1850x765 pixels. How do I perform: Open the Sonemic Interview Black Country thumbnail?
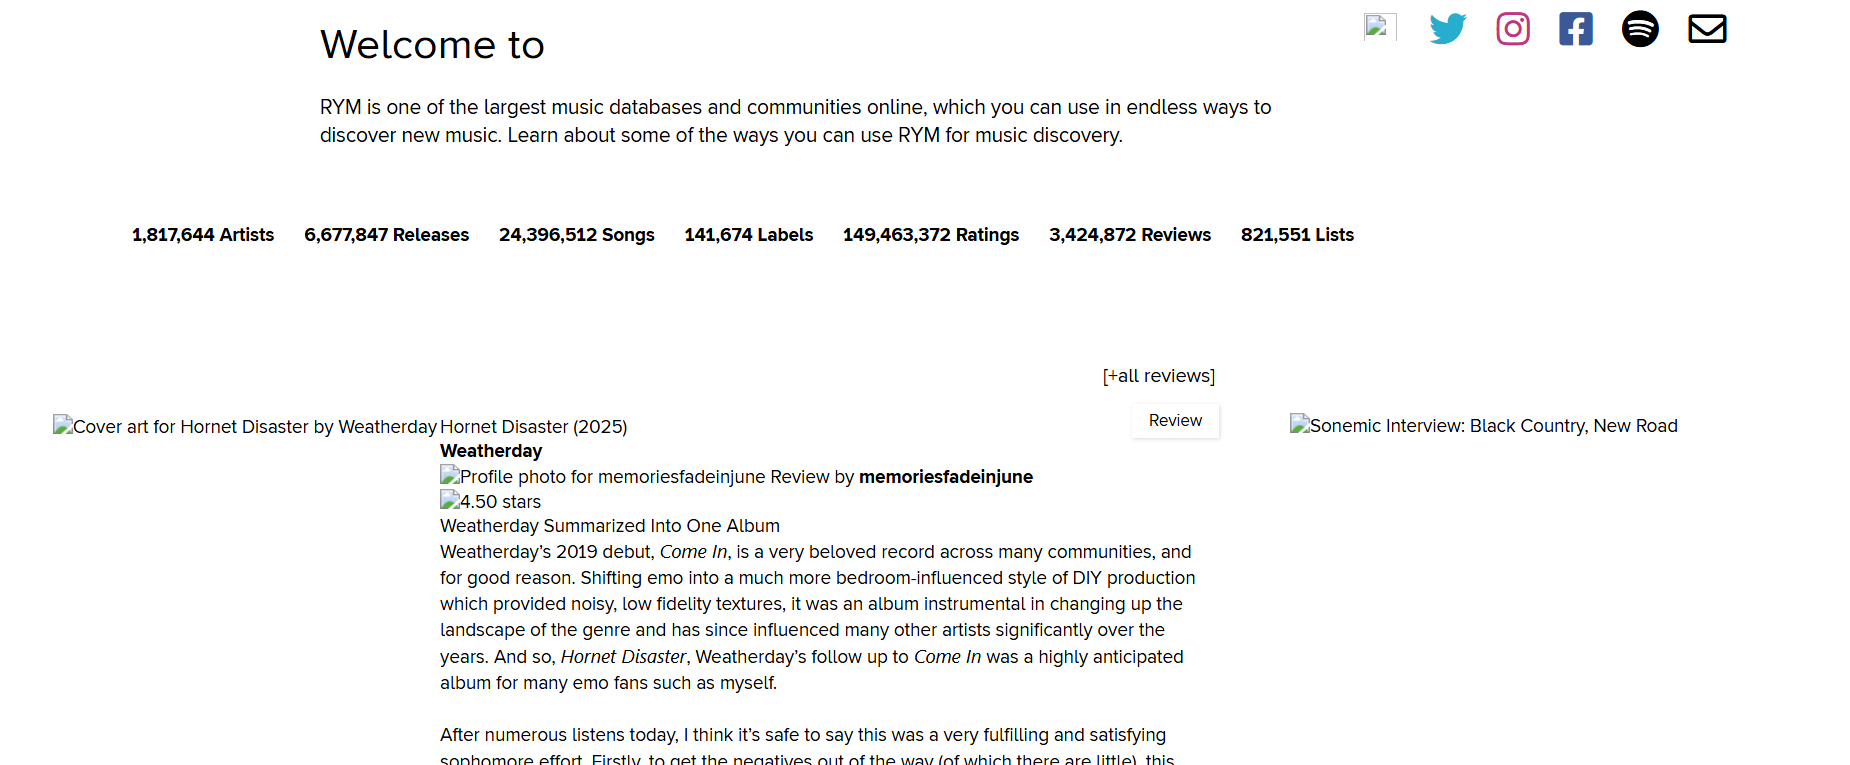(1484, 426)
